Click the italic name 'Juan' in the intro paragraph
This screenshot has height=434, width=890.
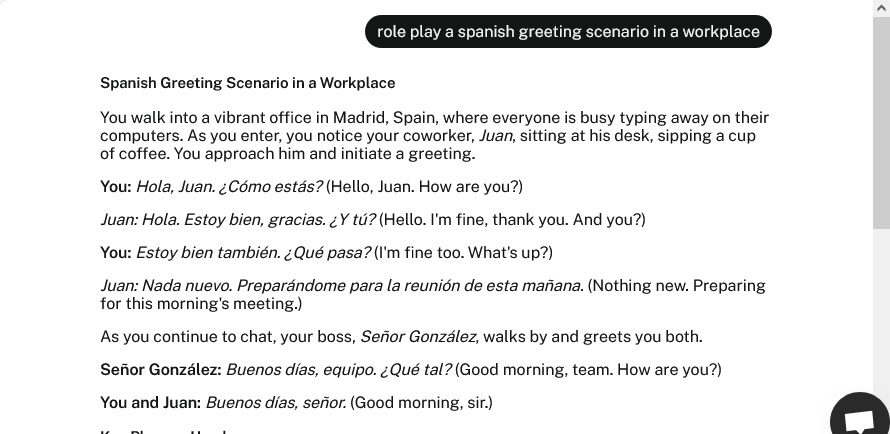click(497, 136)
